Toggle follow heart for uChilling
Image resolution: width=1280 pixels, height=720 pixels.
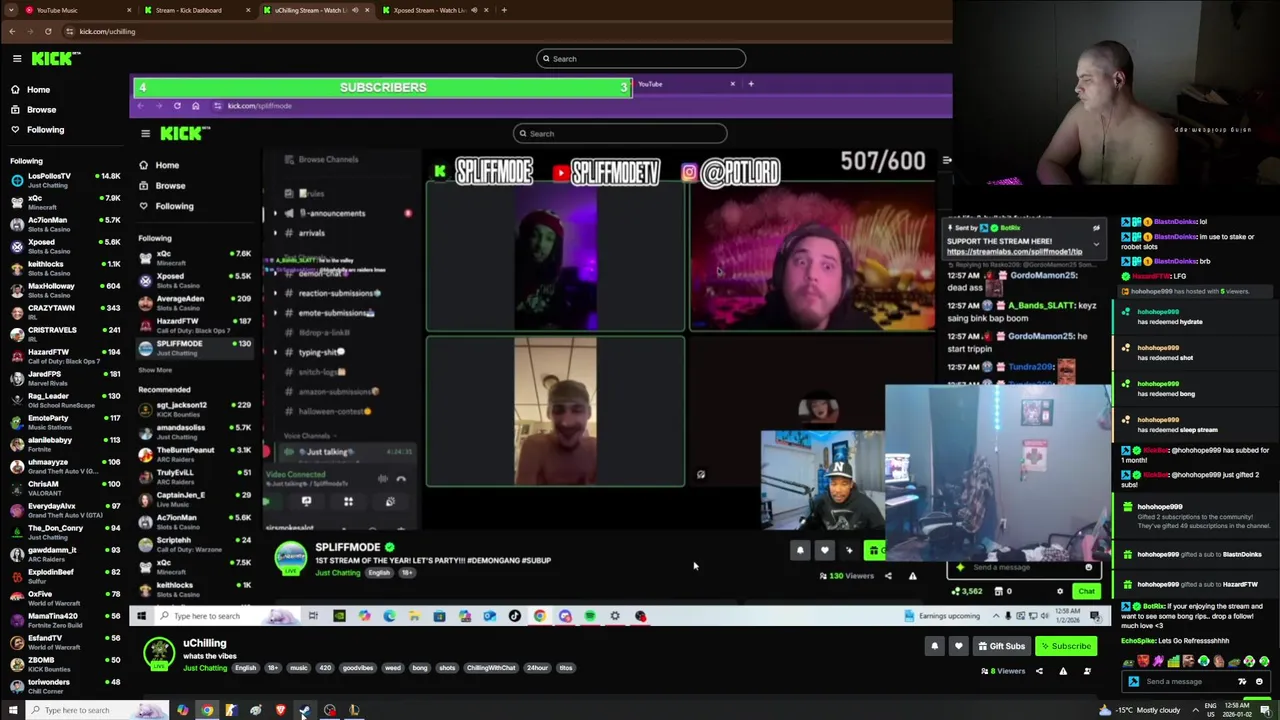click(958, 646)
